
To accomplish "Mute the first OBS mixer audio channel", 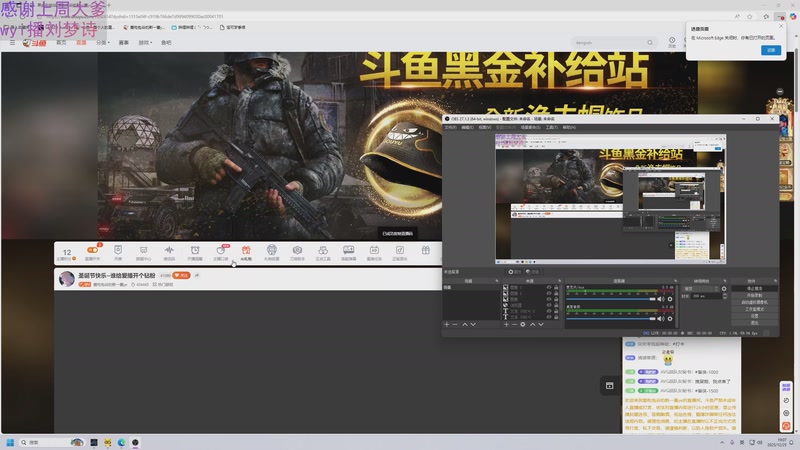I will click(661, 299).
